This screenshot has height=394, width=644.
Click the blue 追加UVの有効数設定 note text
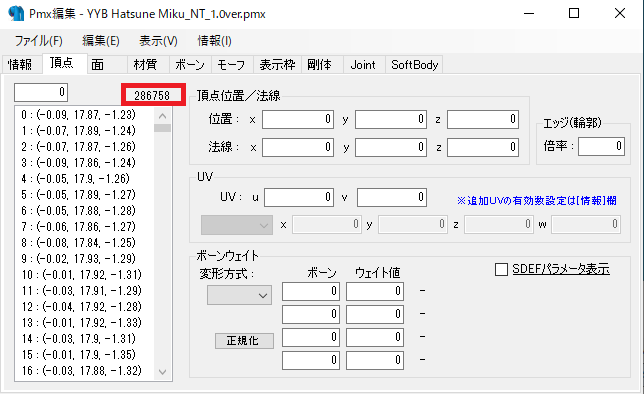click(537, 200)
